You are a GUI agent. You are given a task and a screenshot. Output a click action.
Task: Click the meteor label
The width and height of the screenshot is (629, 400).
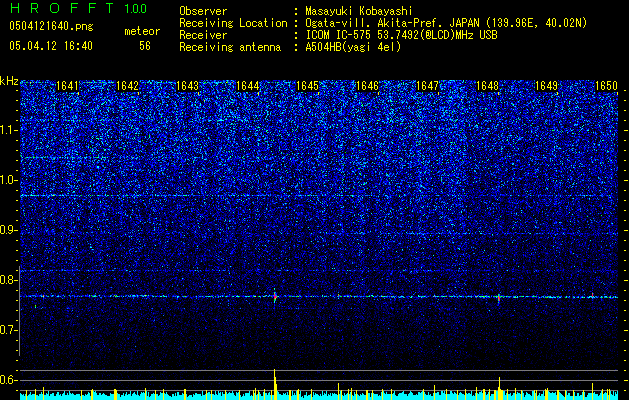(142, 31)
